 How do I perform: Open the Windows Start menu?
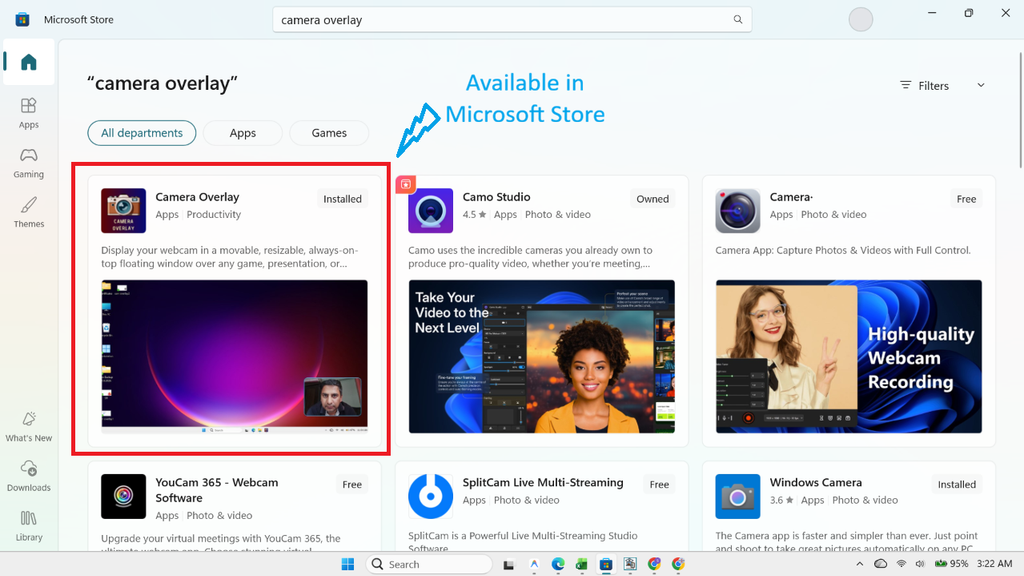(347, 564)
